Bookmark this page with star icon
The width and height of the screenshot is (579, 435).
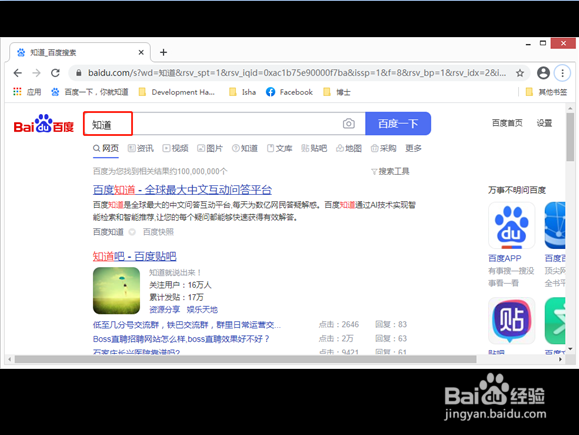pos(520,73)
